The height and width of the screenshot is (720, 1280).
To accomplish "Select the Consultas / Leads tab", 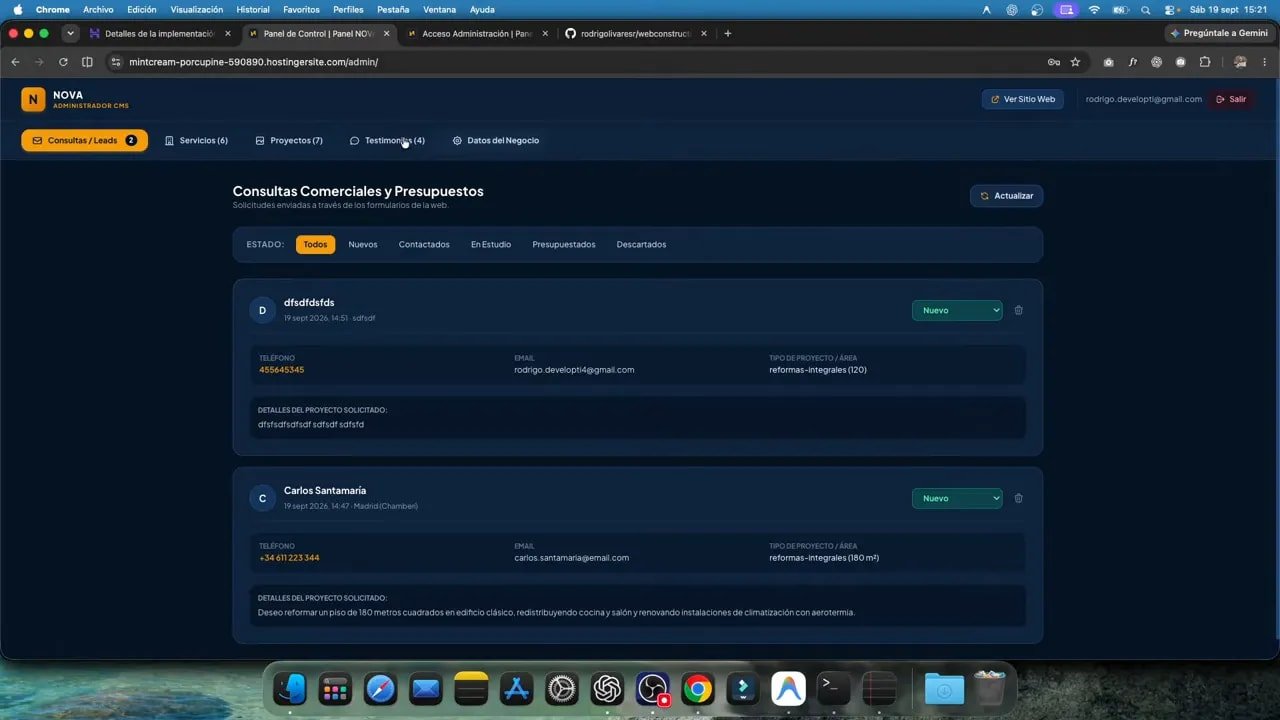I will click(84, 141).
